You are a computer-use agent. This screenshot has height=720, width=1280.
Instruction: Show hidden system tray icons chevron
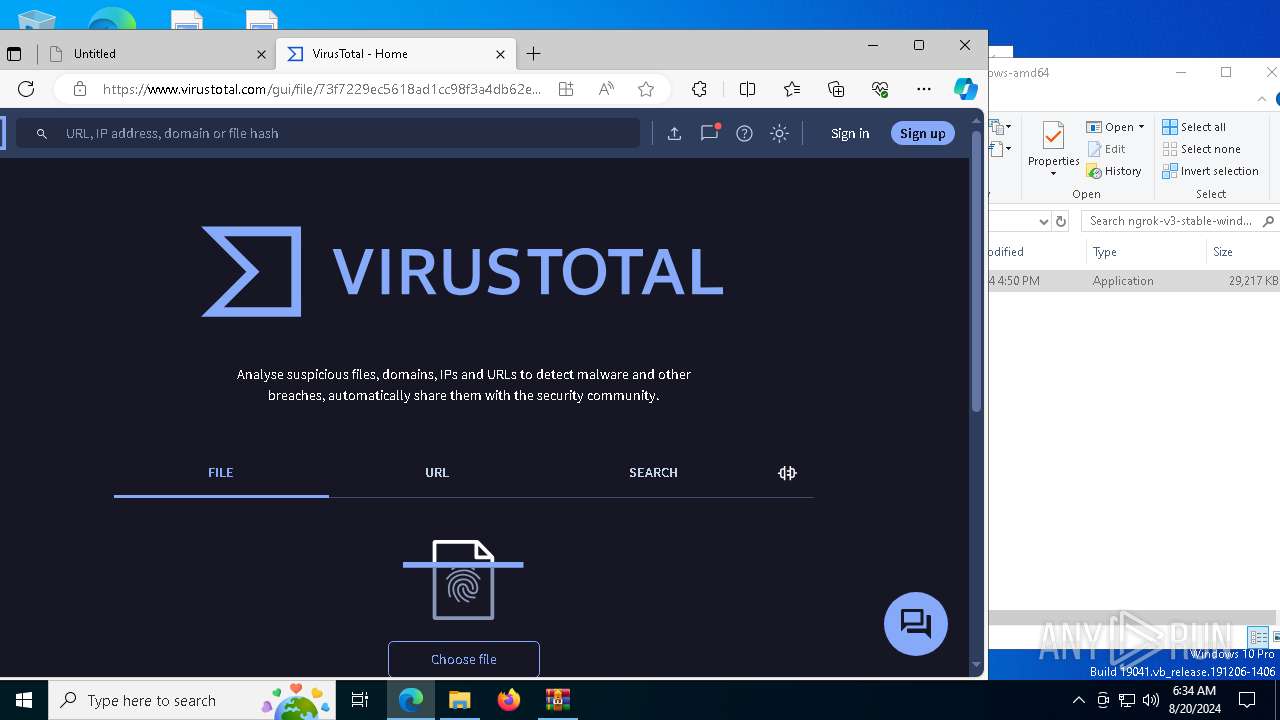click(x=1078, y=700)
